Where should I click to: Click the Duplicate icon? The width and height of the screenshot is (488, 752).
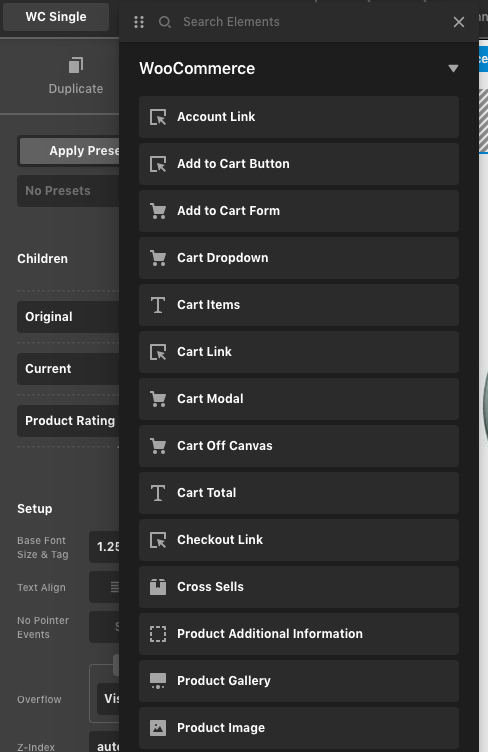coord(76,65)
